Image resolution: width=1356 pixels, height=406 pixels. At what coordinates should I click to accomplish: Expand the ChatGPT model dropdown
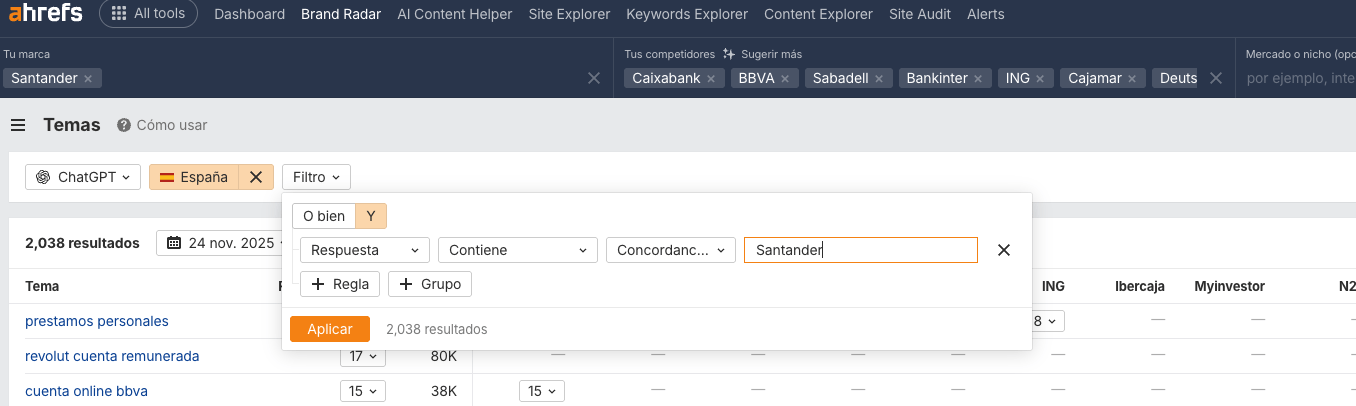tap(83, 177)
